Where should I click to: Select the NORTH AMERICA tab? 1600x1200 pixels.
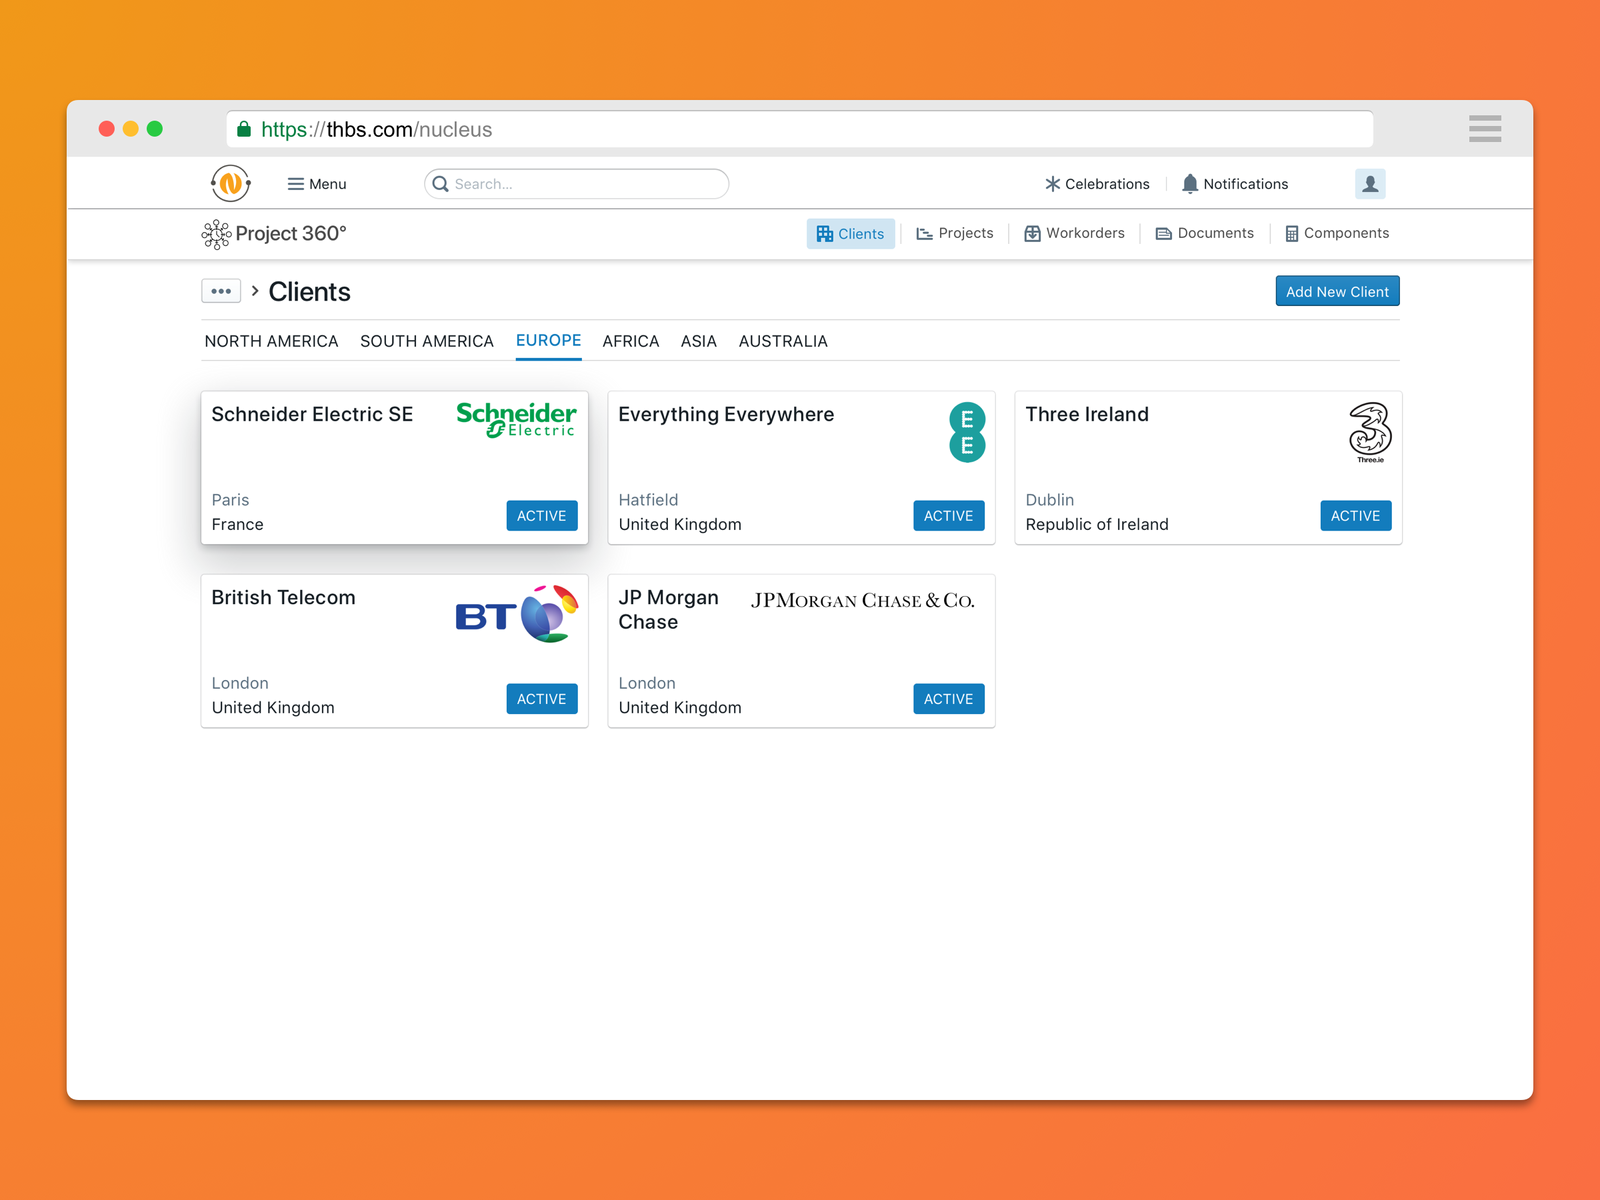tap(272, 341)
